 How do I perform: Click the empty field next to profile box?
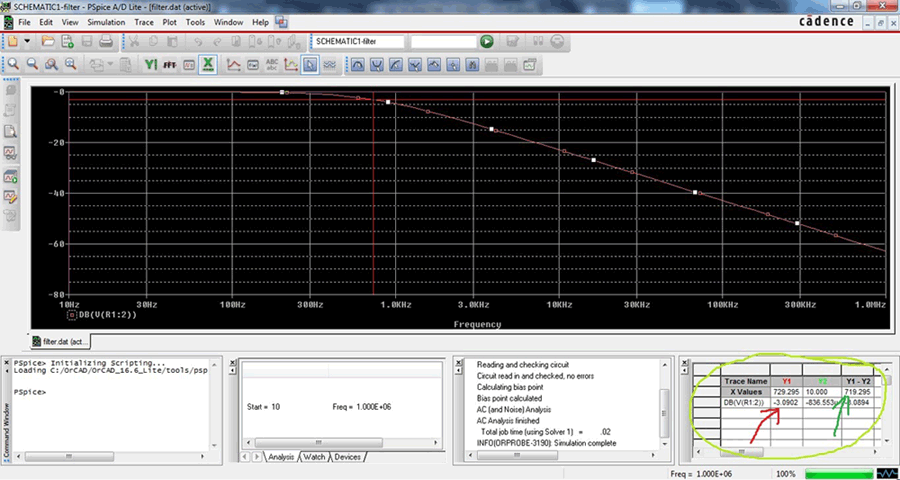pos(444,41)
